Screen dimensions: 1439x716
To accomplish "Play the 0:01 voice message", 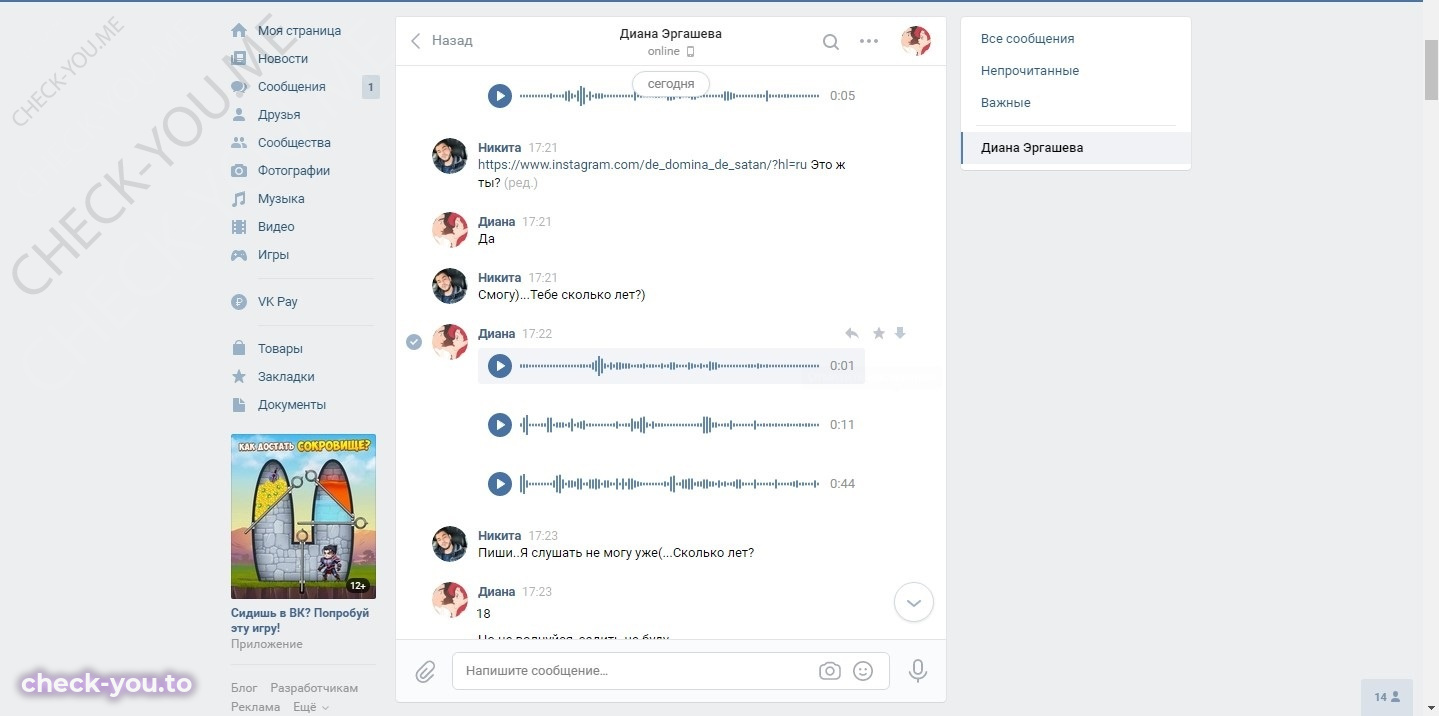I will point(500,366).
